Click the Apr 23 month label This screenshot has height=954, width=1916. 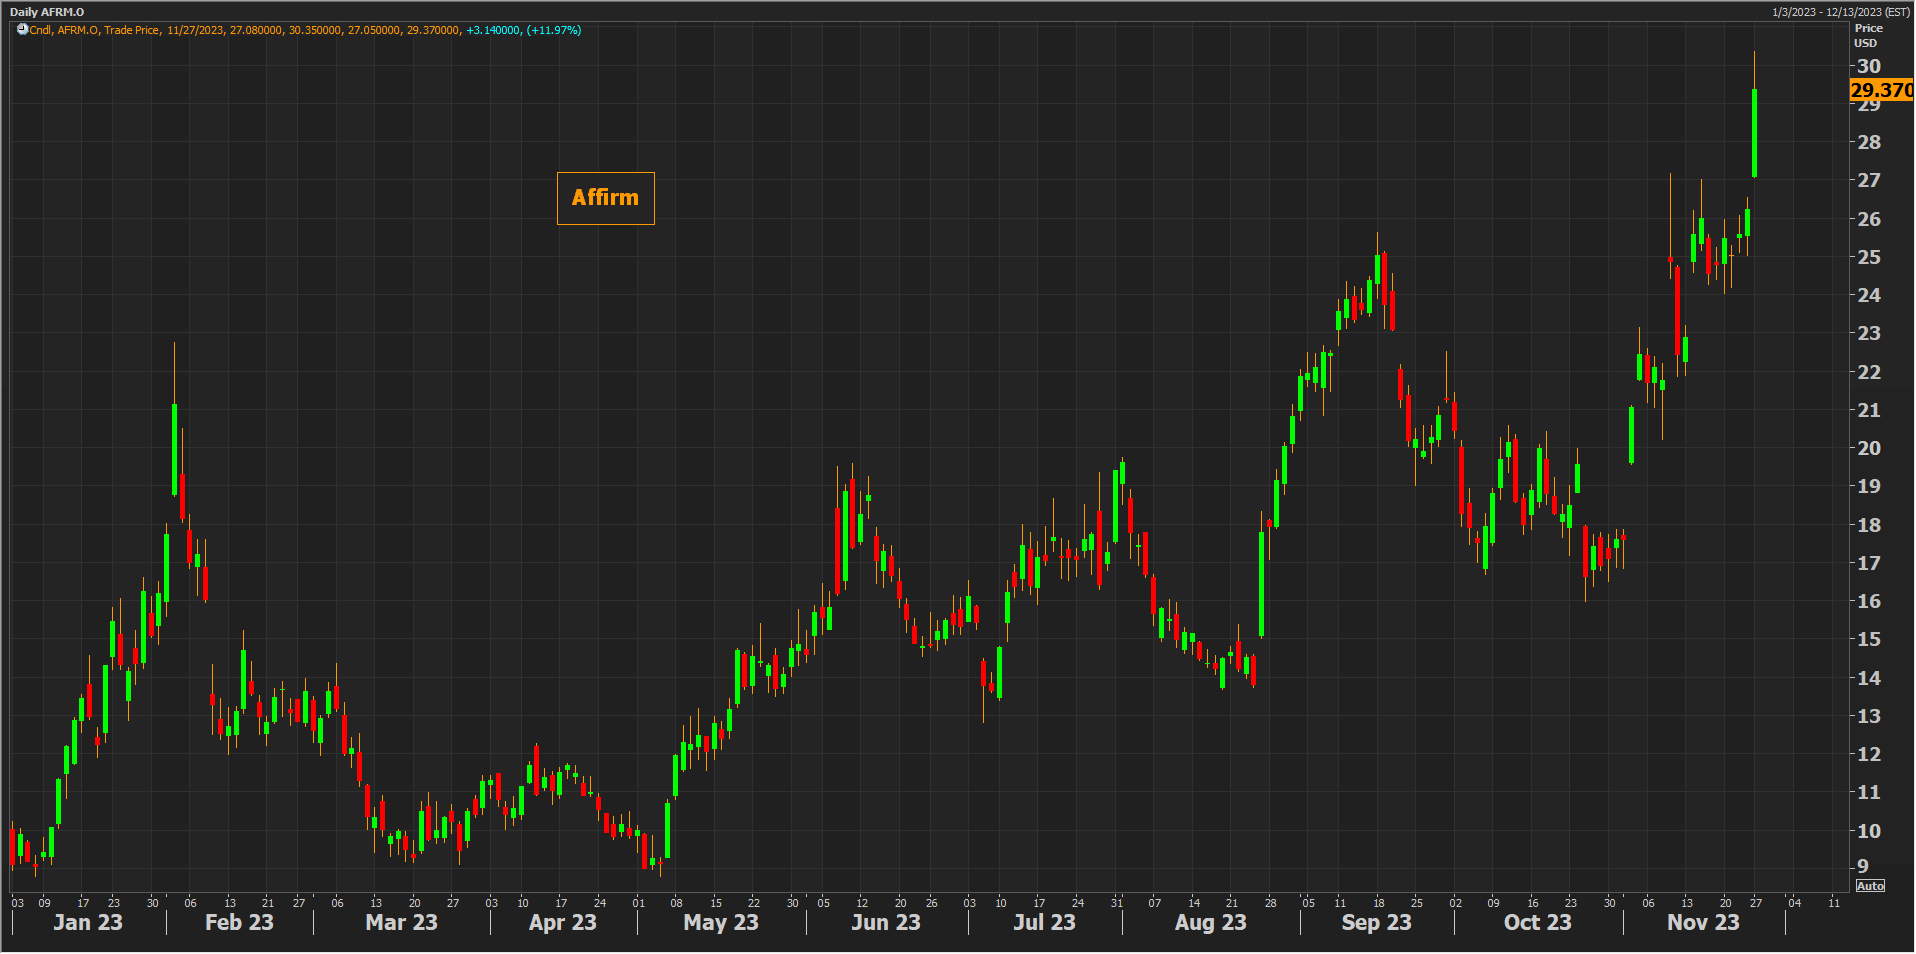coord(562,922)
